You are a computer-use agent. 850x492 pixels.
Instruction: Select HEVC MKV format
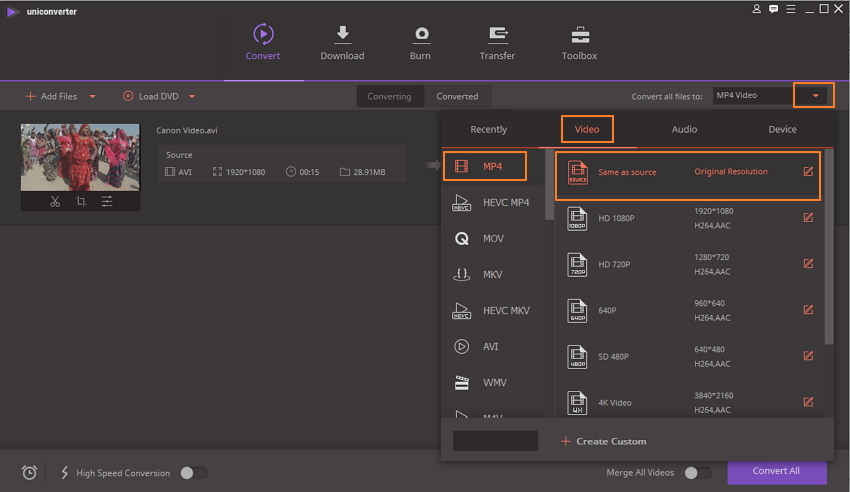493,310
